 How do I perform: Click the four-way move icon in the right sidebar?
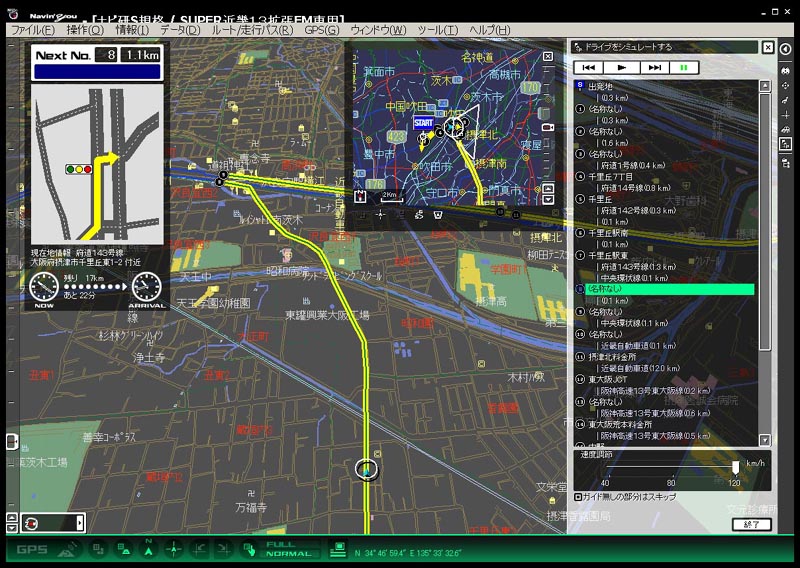click(786, 86)
